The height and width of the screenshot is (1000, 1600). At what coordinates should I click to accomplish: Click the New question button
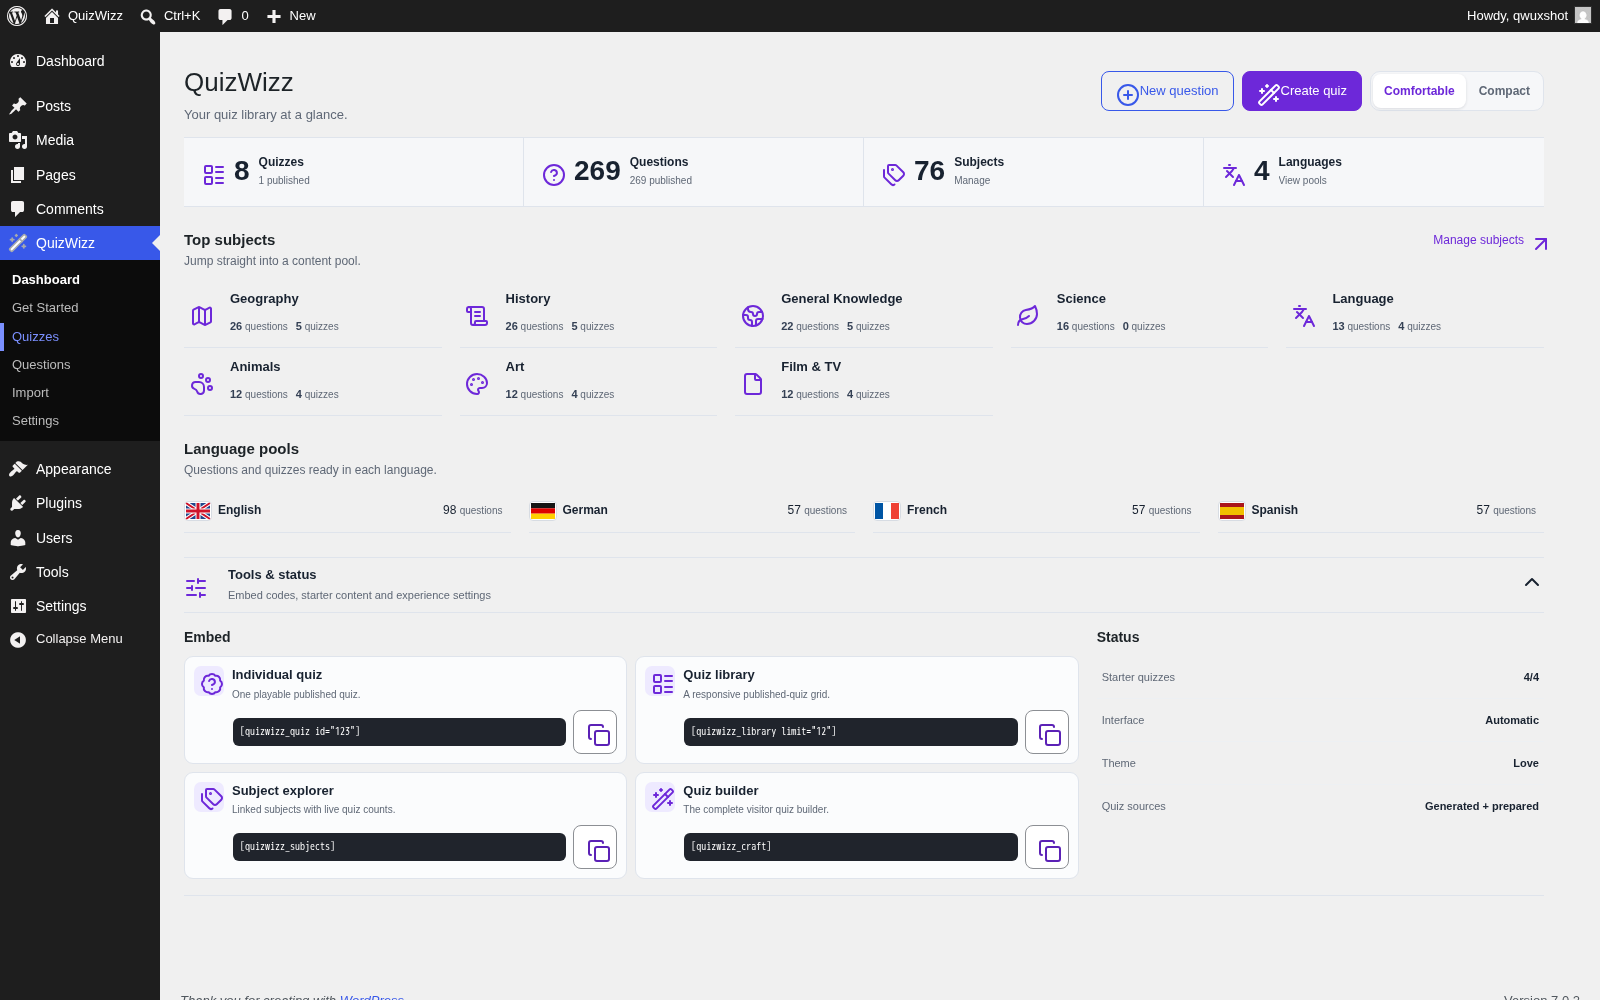click(1167, 91)
